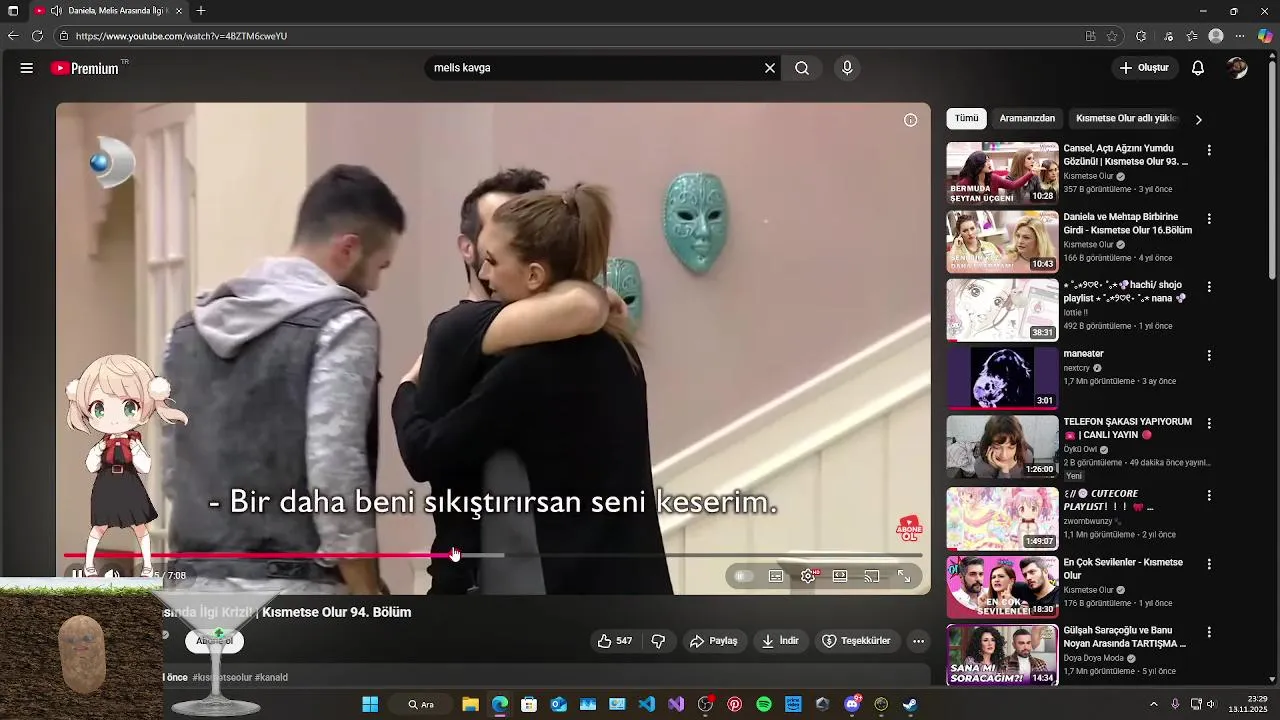Mute the video volume icon
The width and height of the screenshot is (1280, 720).
(x=112, y=575)
